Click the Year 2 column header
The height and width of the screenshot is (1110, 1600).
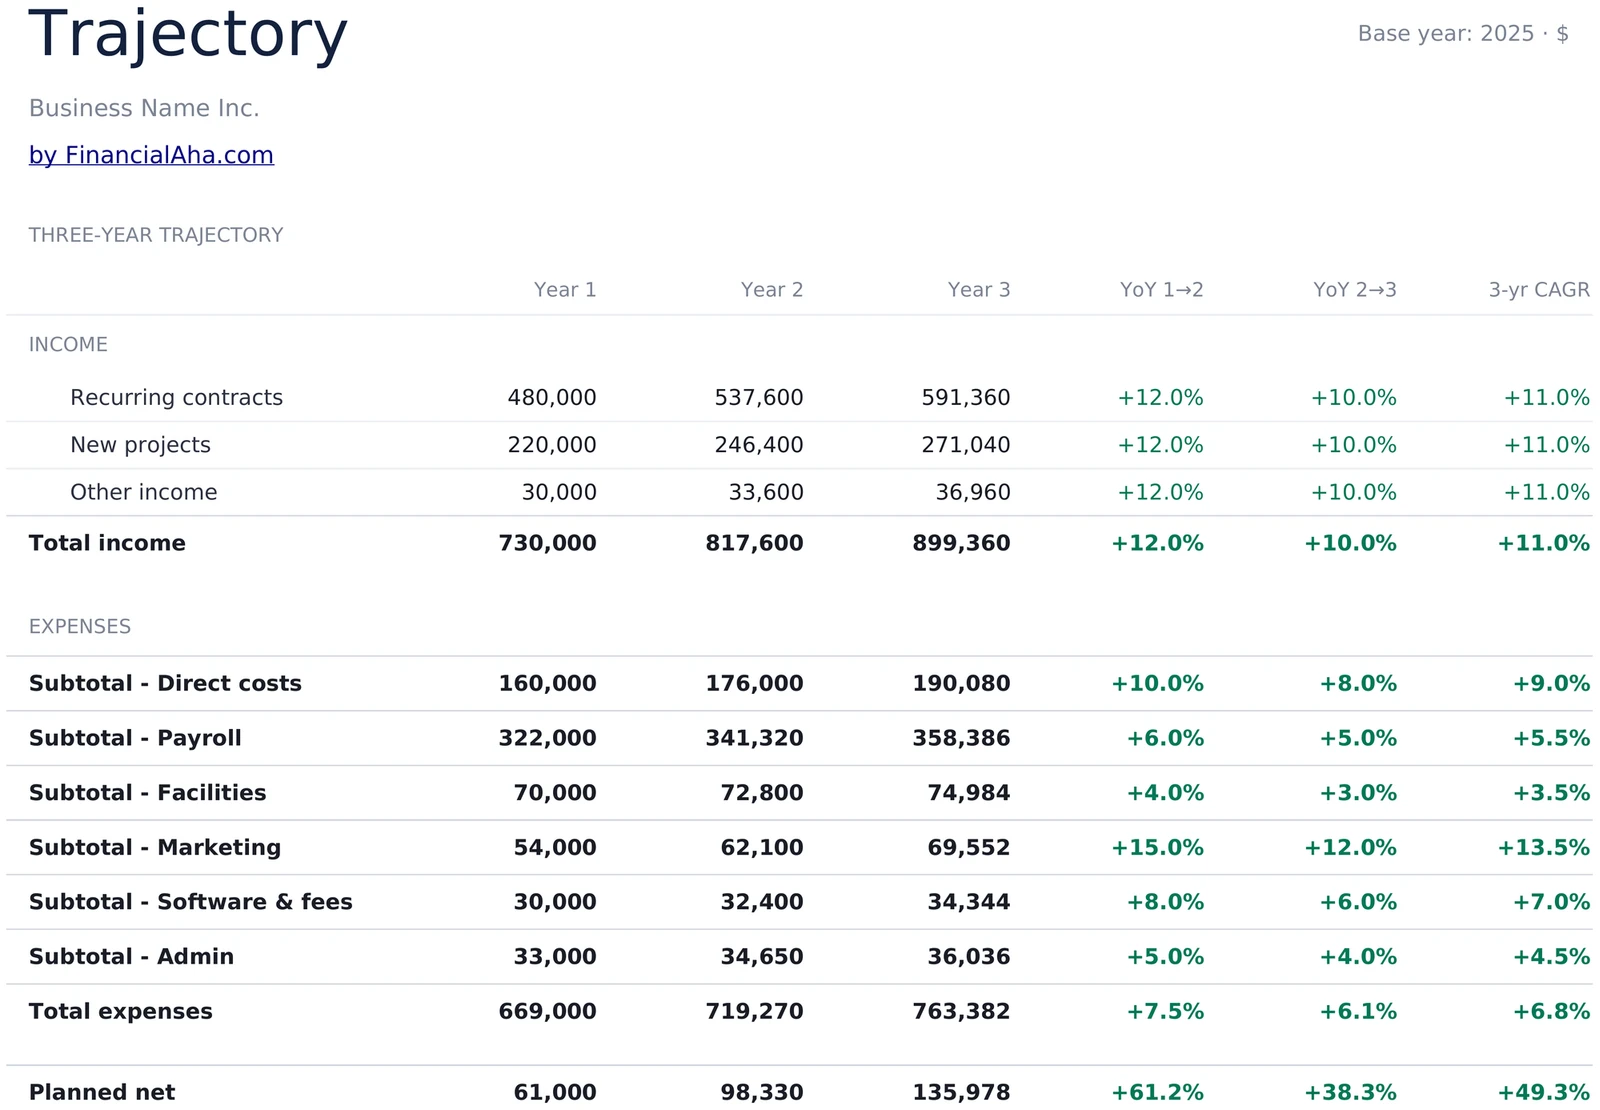point(772,290)
